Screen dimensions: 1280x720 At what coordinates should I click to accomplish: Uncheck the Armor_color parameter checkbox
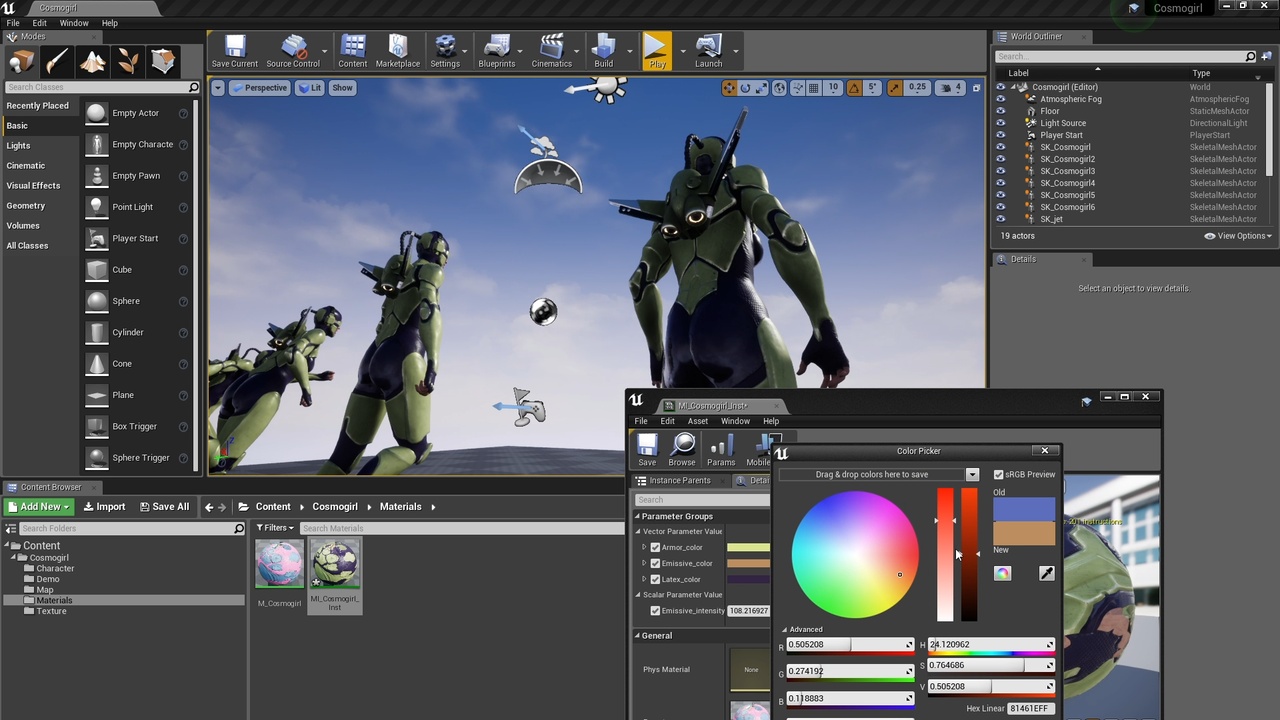[x=655, y=547]
